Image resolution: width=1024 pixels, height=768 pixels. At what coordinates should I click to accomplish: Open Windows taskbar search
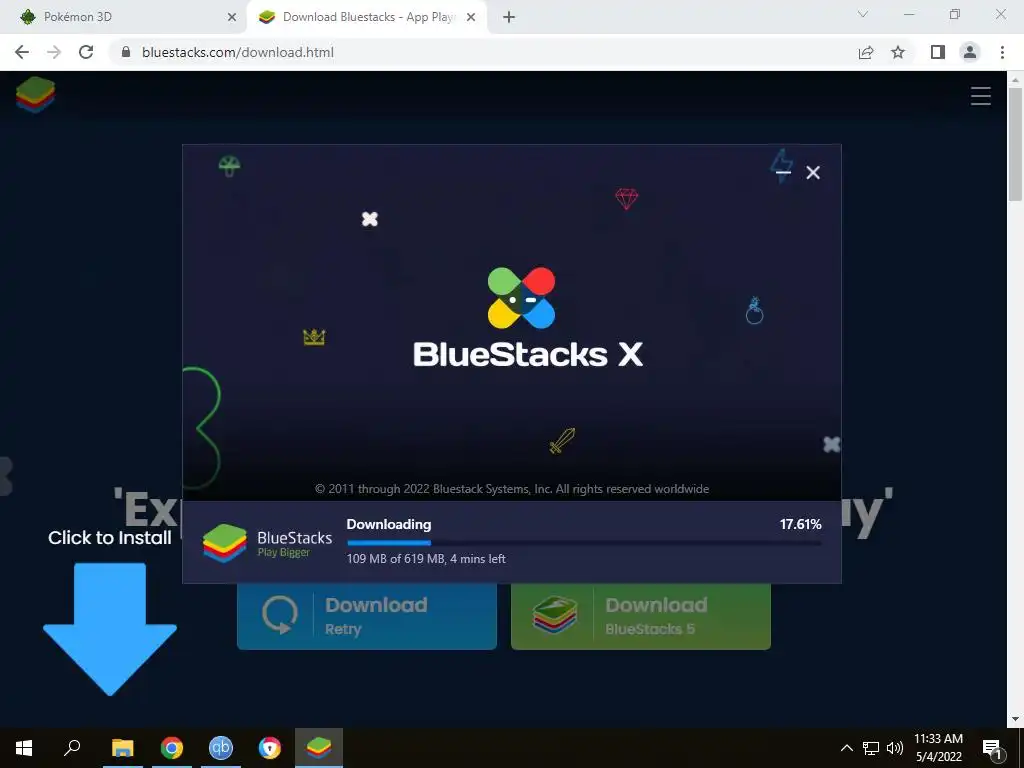(x=72, y=748)
